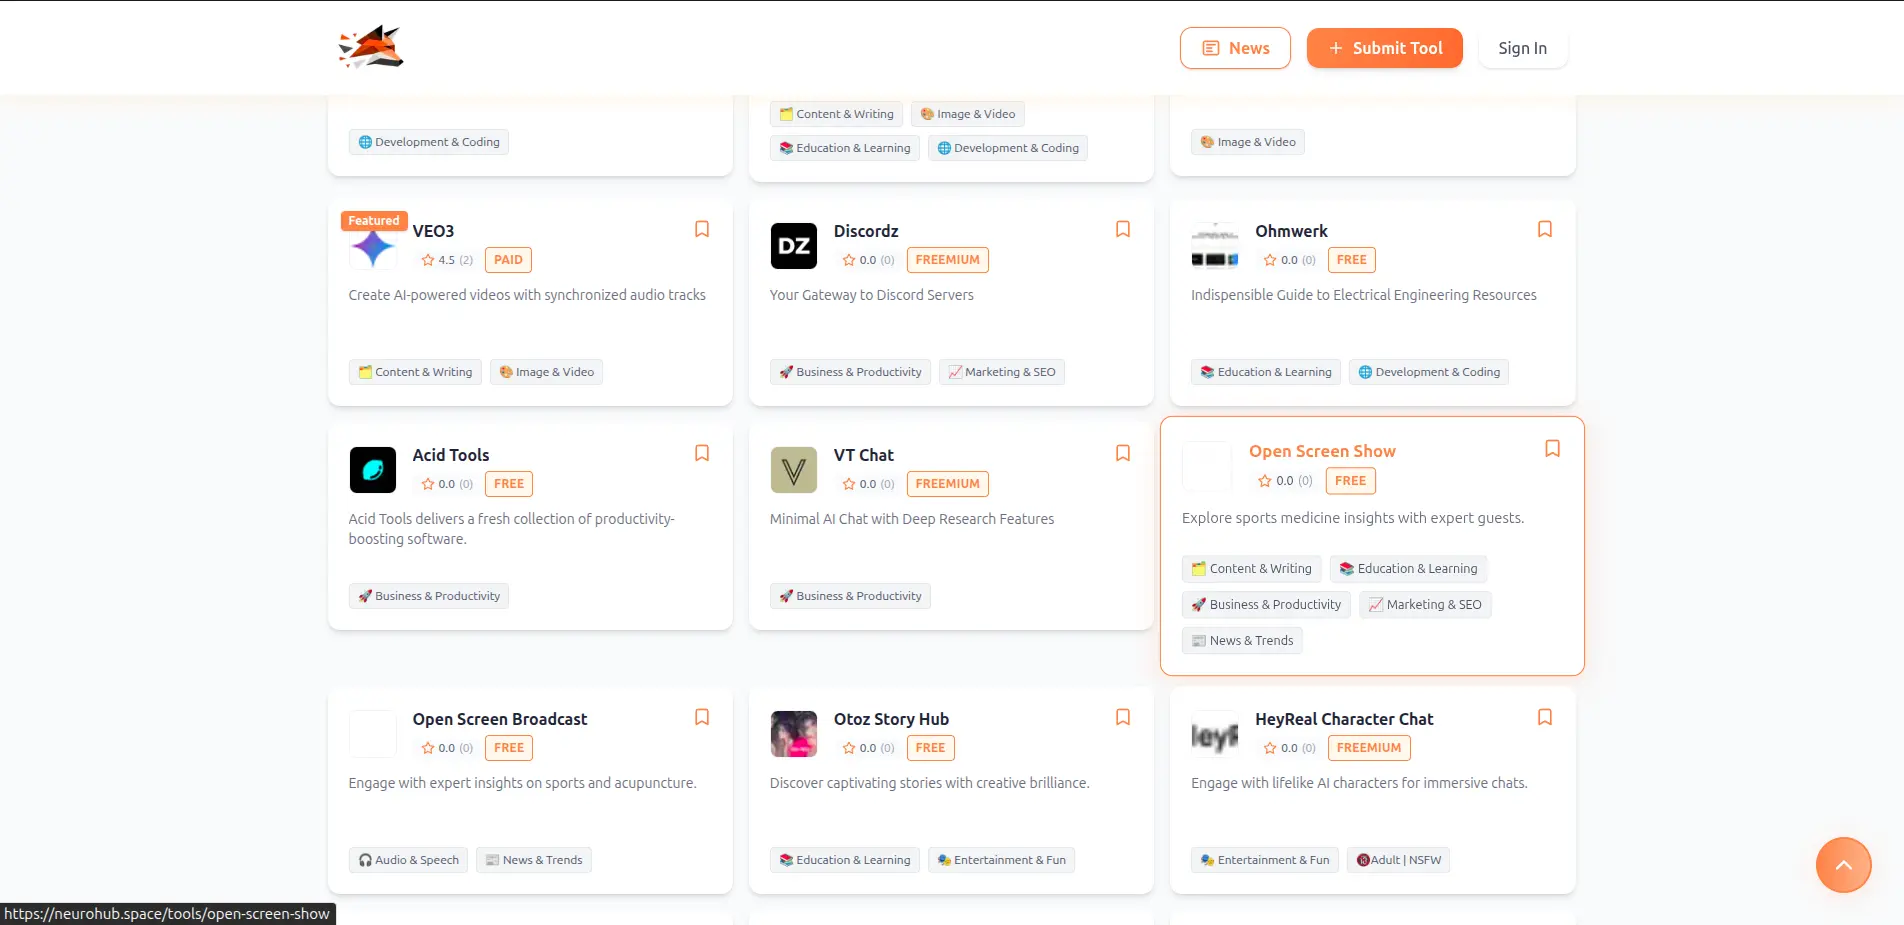
Task: Click the VEO3 4.5 star rating
Action: coord(446,260)
